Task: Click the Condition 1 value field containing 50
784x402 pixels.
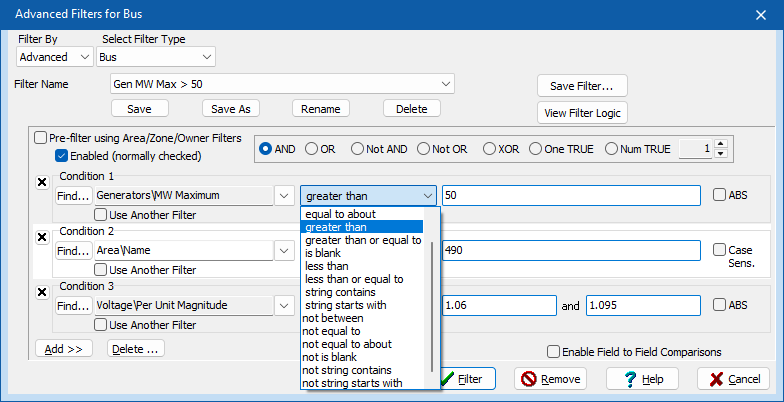Action: (570, 195)
